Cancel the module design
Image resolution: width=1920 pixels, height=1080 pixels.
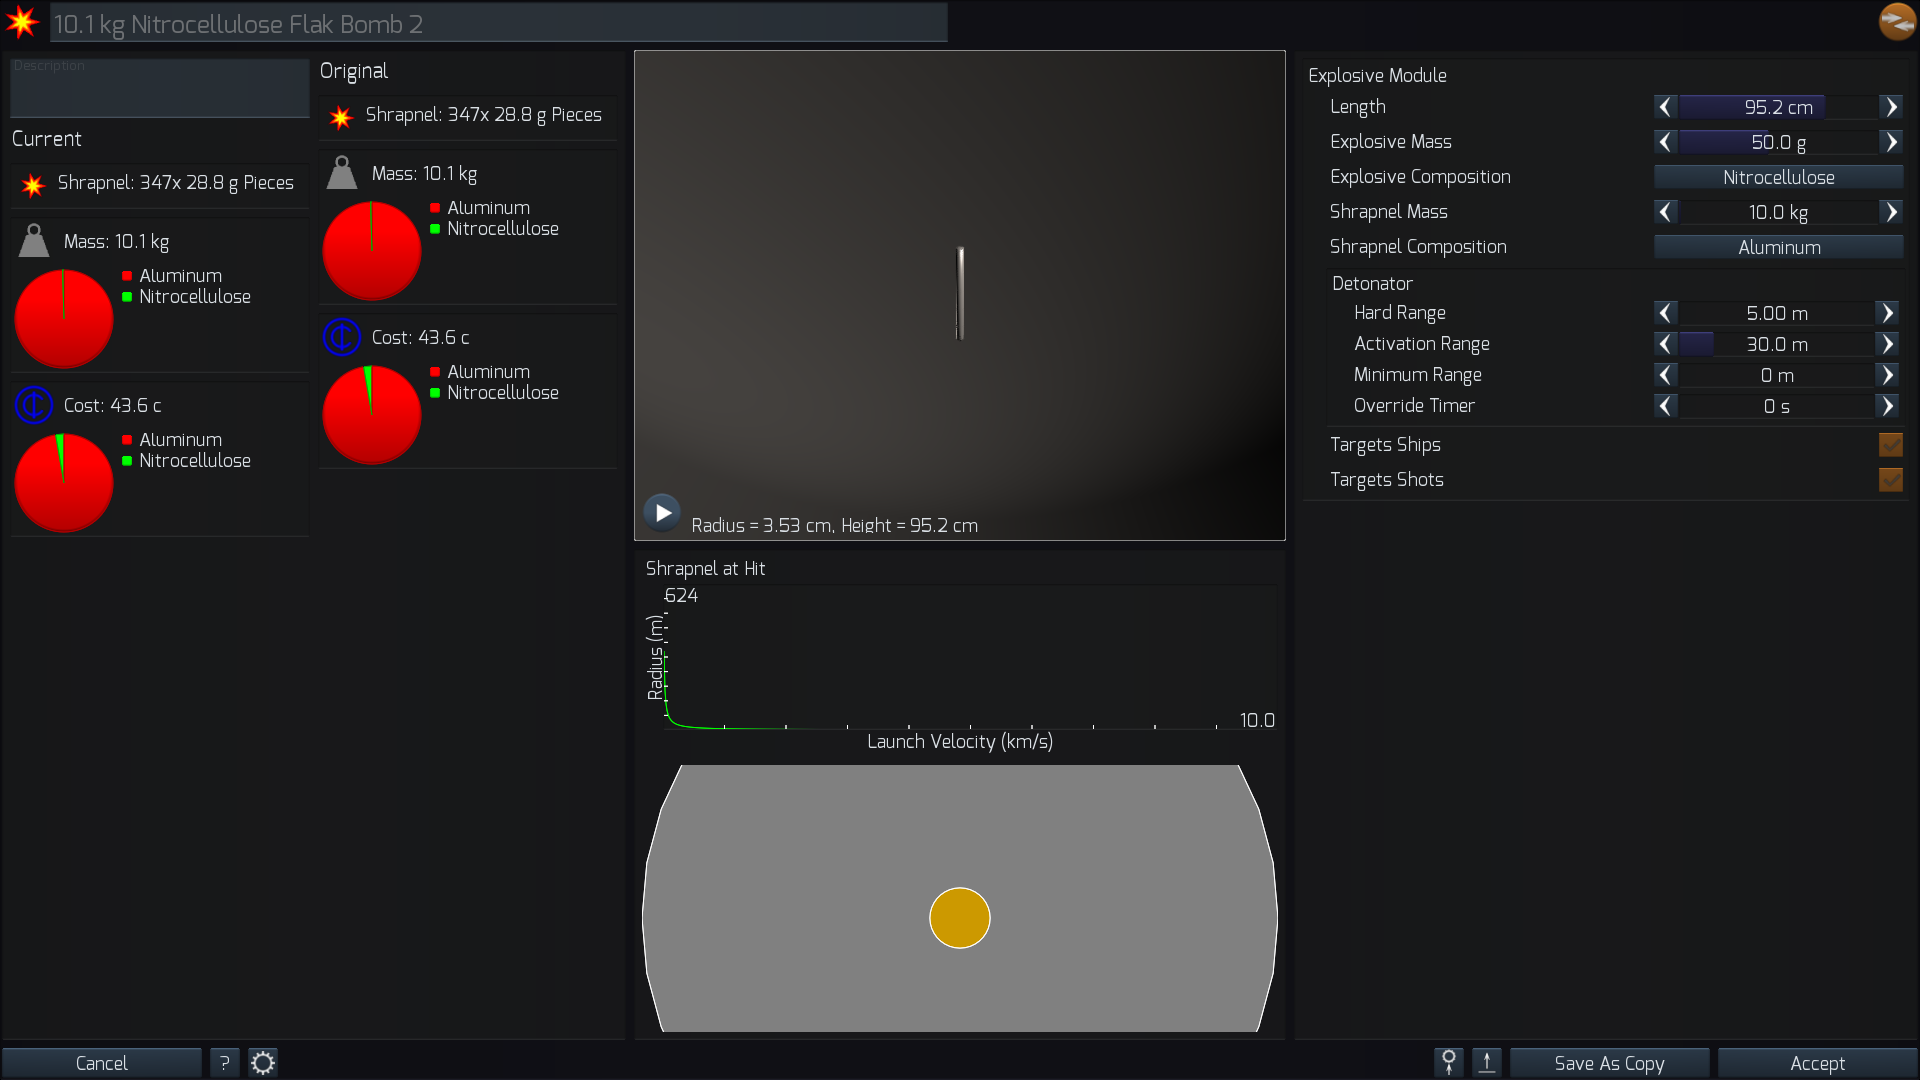pyautogui.click(x=102, y=1063)
